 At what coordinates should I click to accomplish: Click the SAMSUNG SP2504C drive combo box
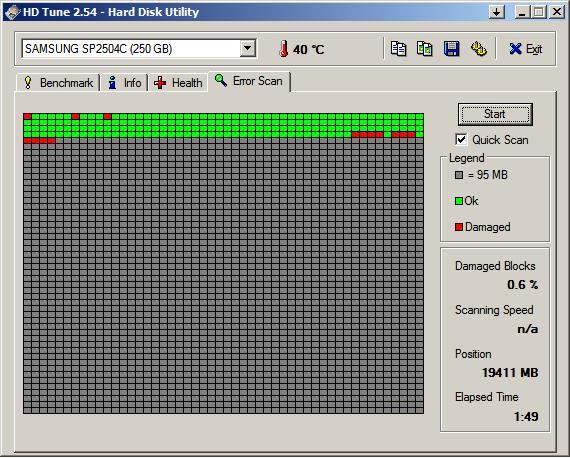point(139,48)
